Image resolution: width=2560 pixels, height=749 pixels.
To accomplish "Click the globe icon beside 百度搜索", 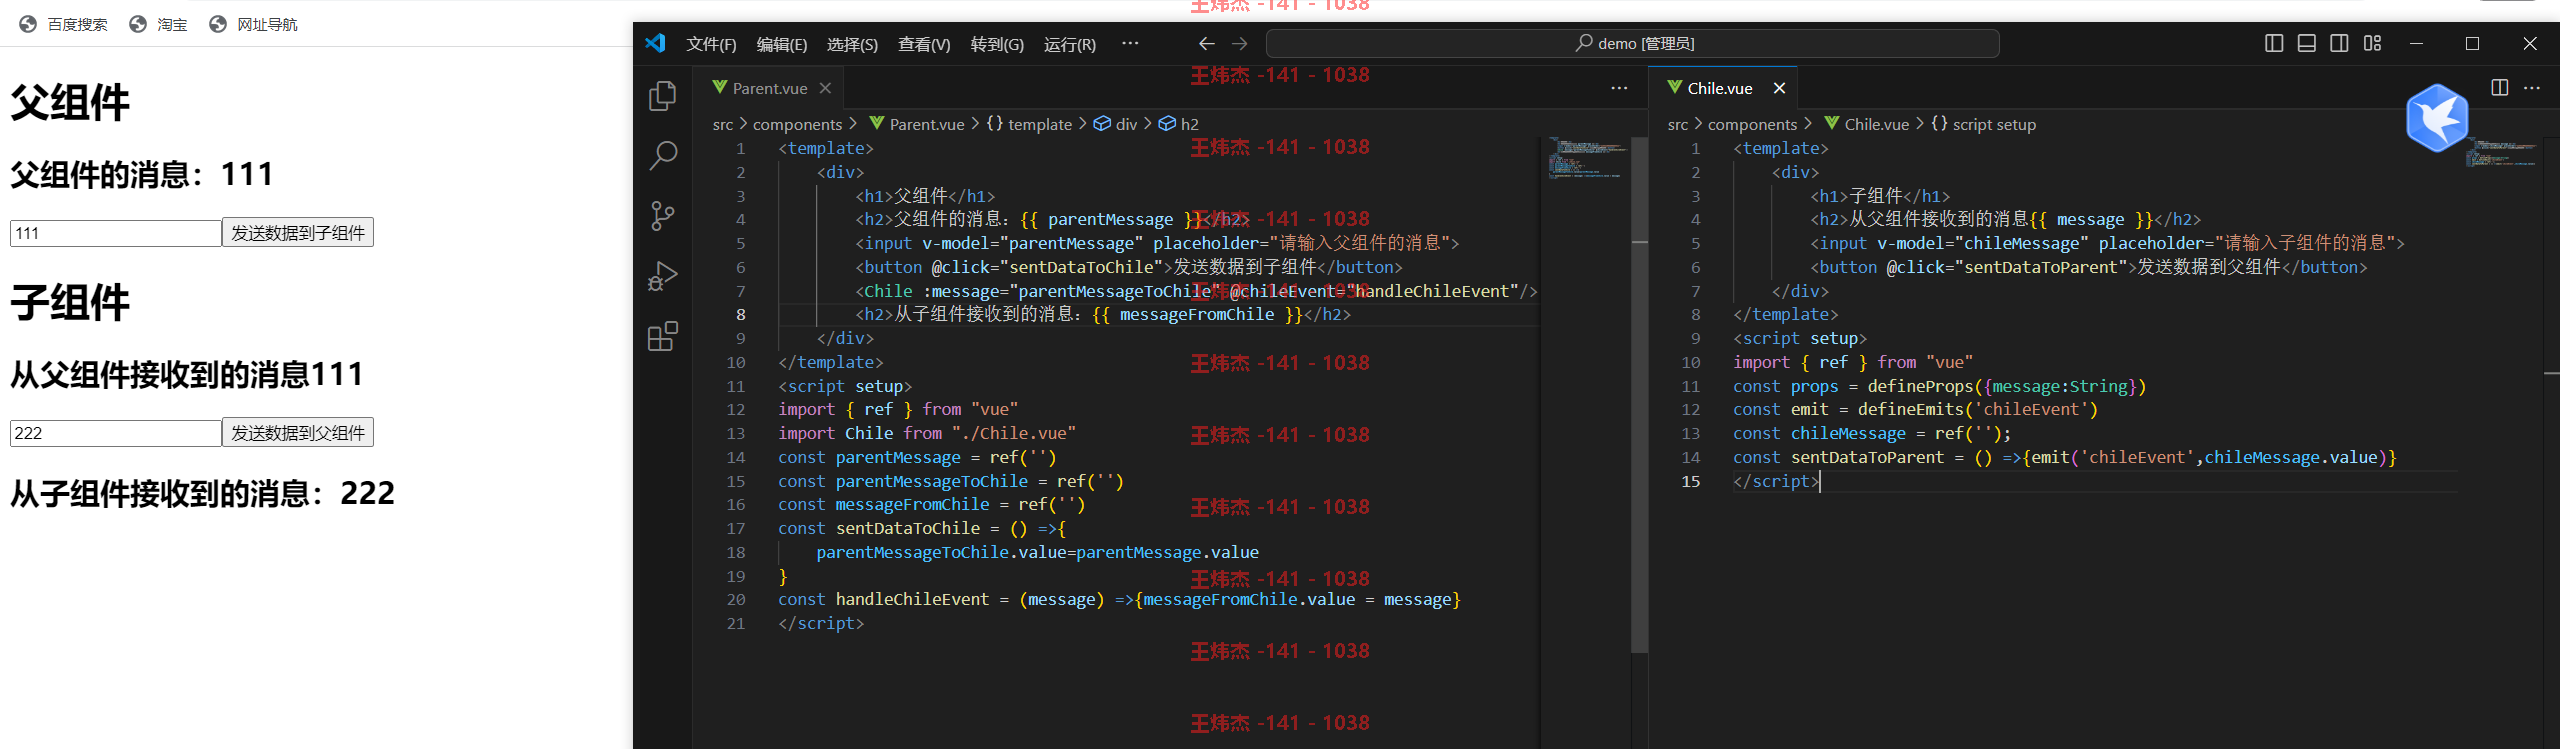I will [28, 24].
